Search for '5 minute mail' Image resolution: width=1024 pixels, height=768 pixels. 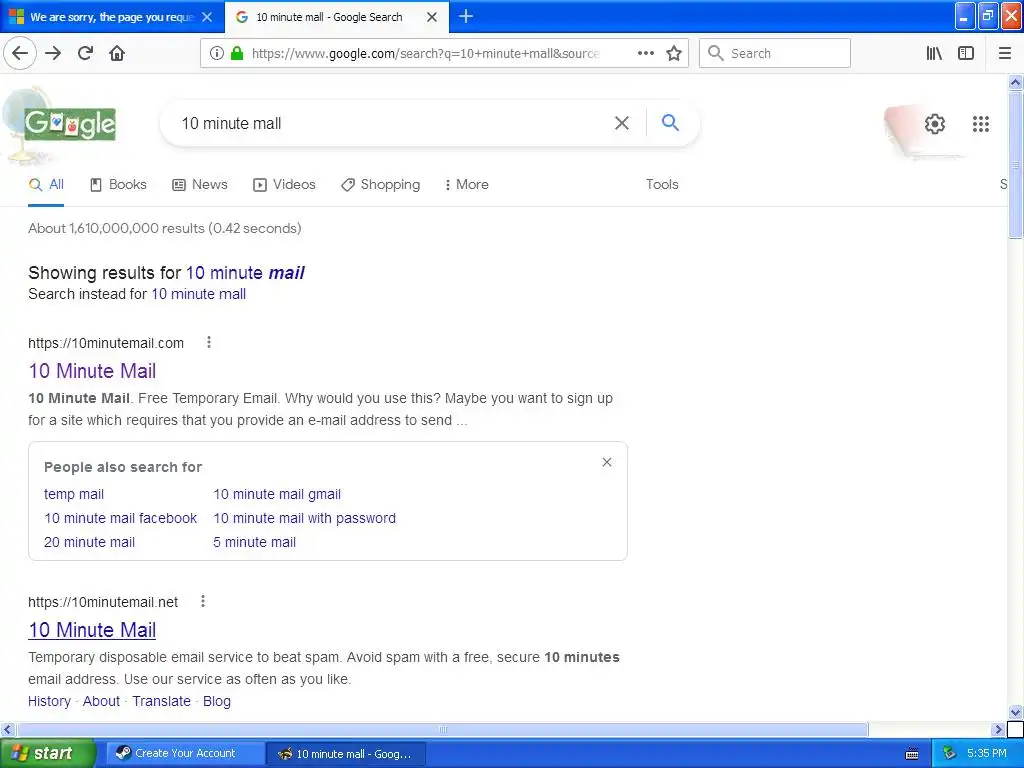(x=254, y=542)
